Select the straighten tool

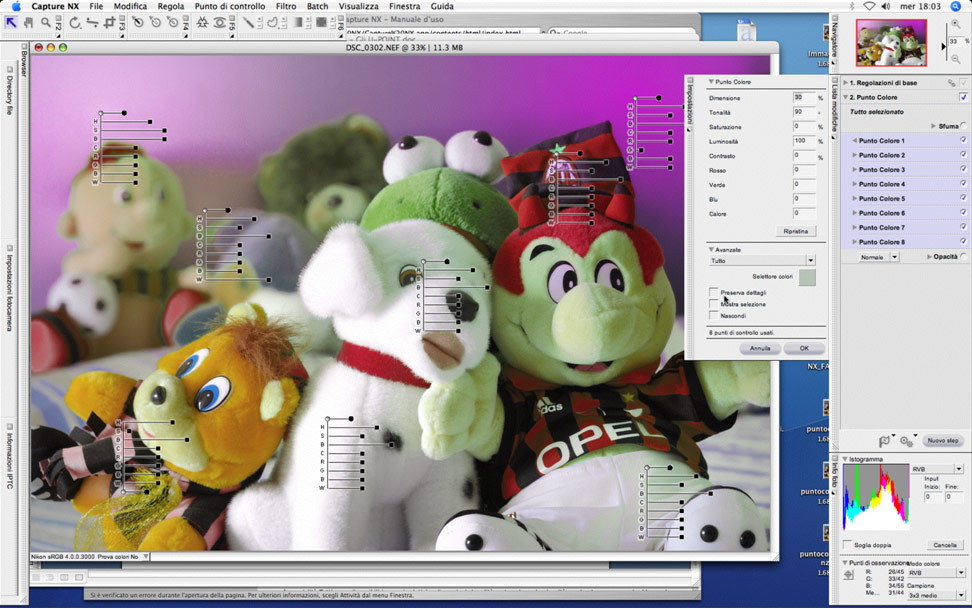pos(92,23)
